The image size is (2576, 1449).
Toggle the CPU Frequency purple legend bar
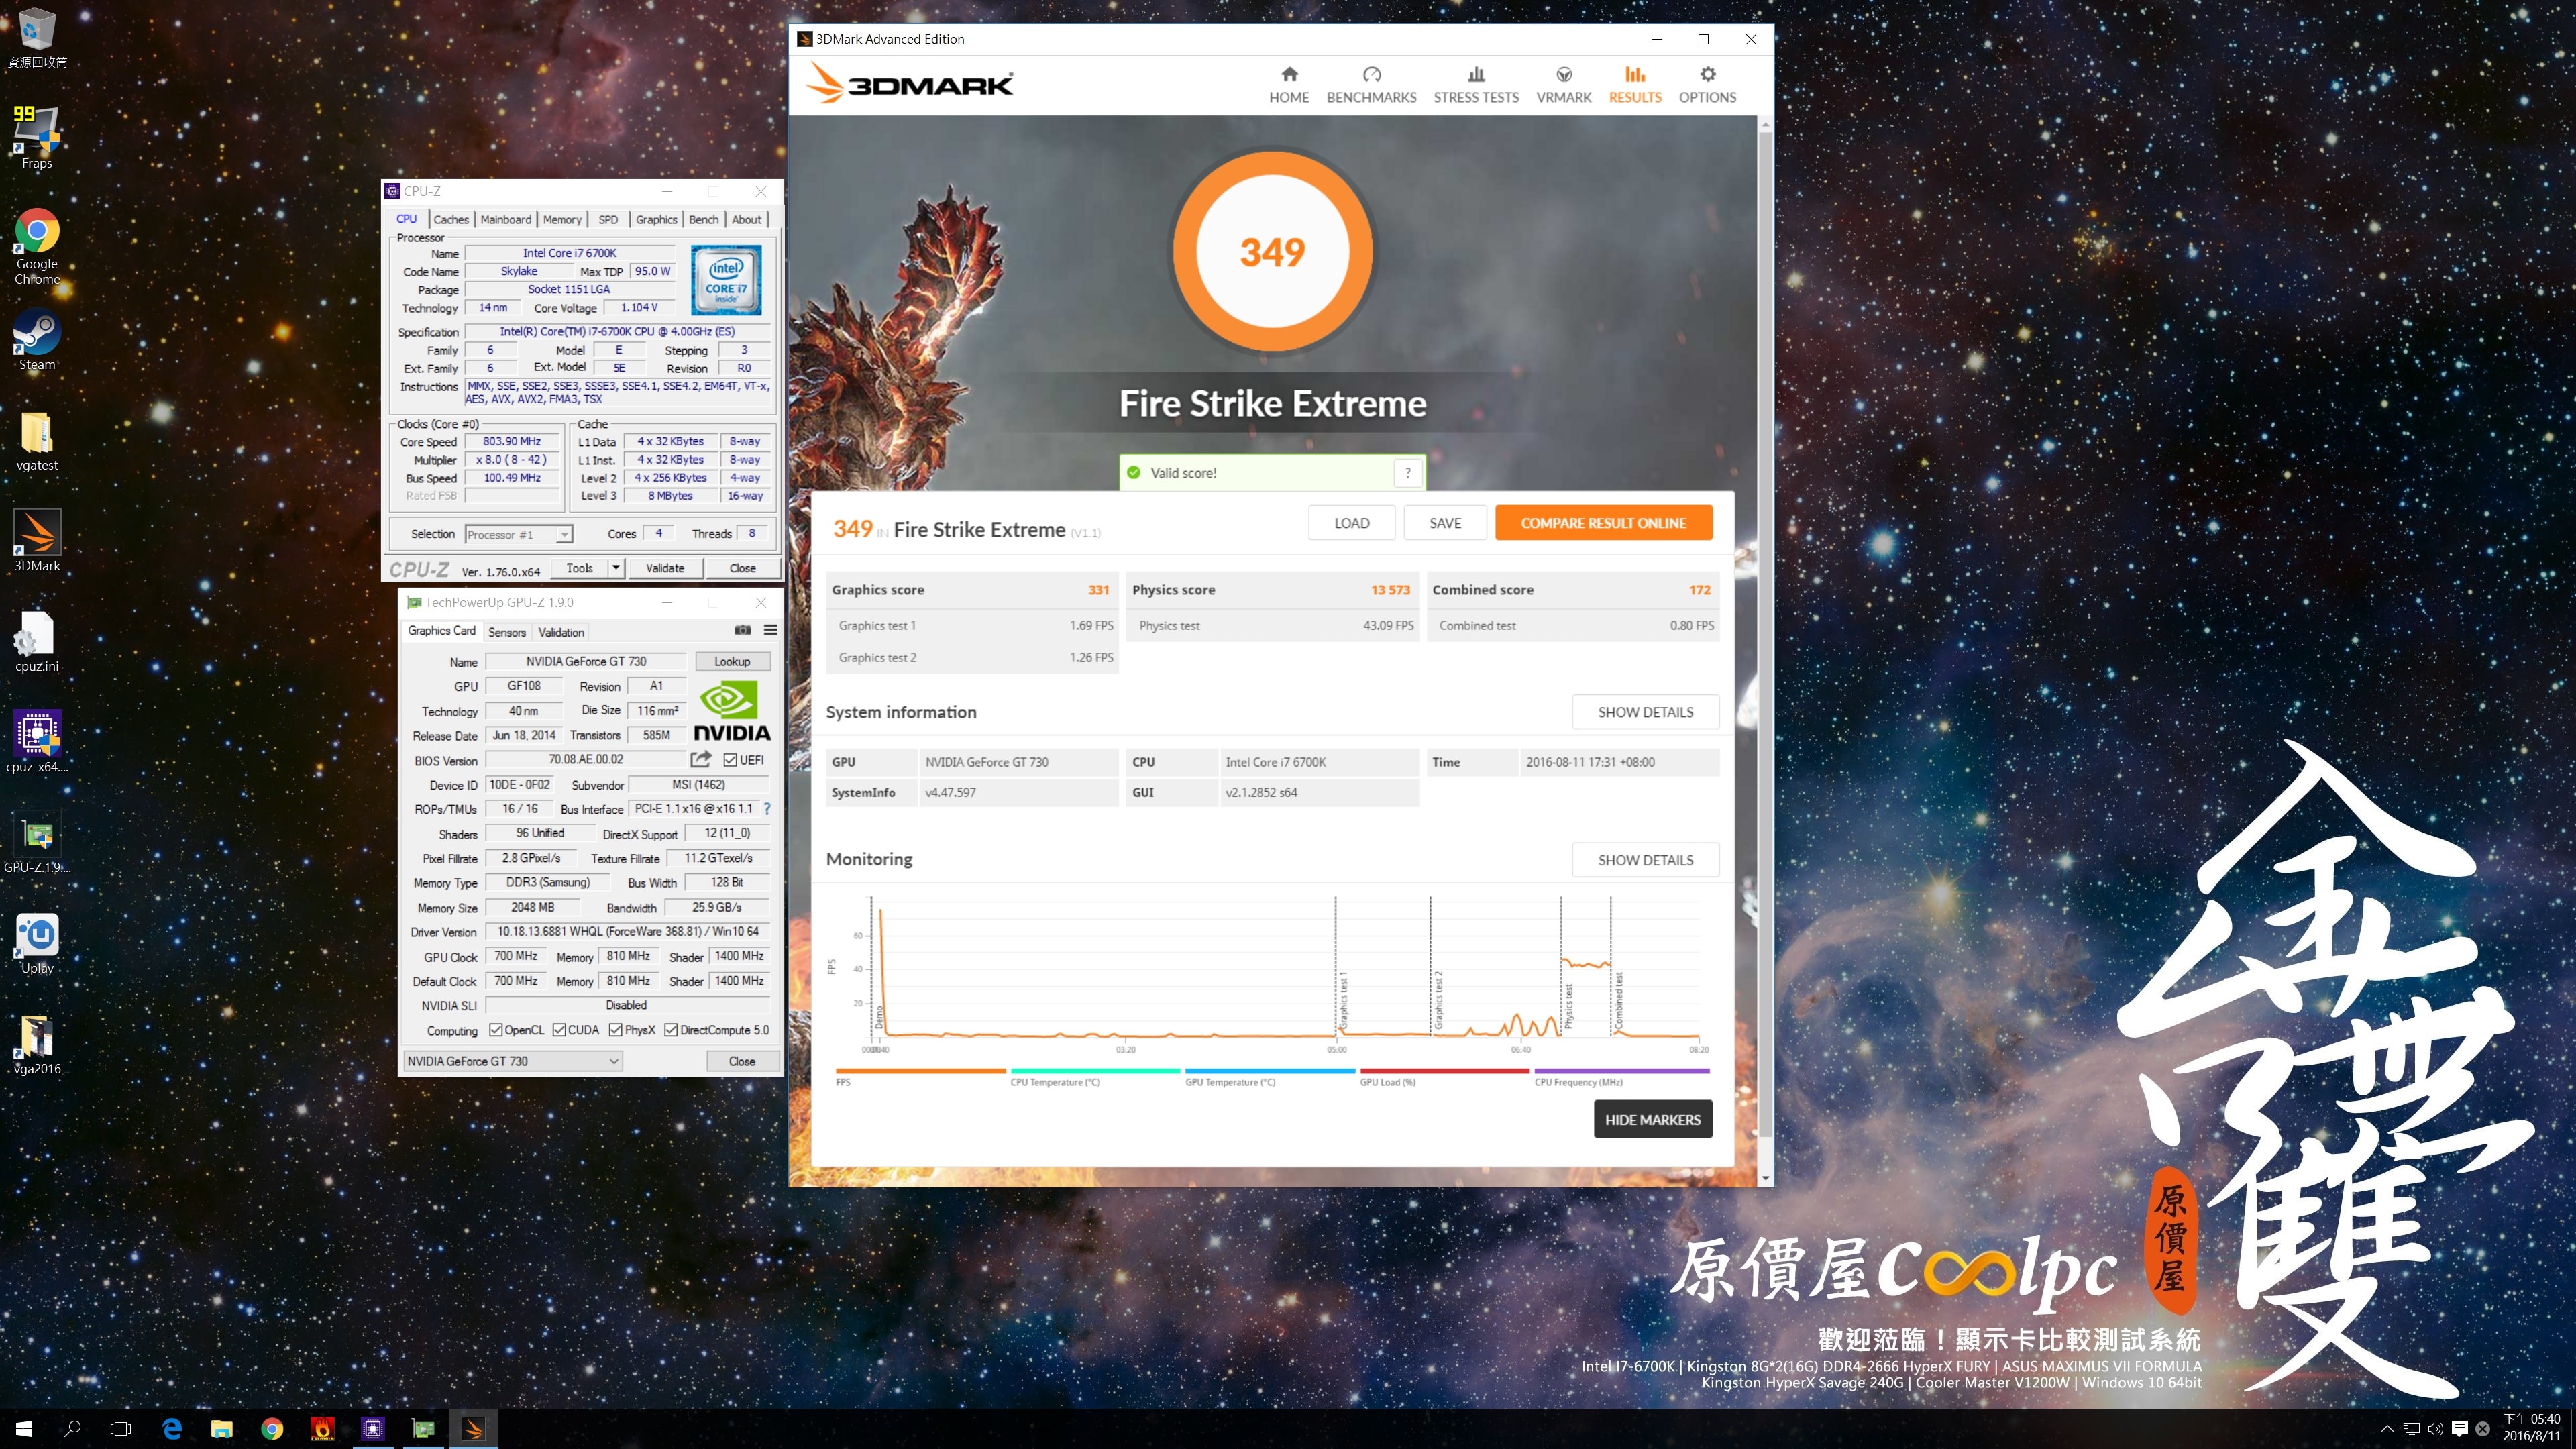tap(1621, 1071)
